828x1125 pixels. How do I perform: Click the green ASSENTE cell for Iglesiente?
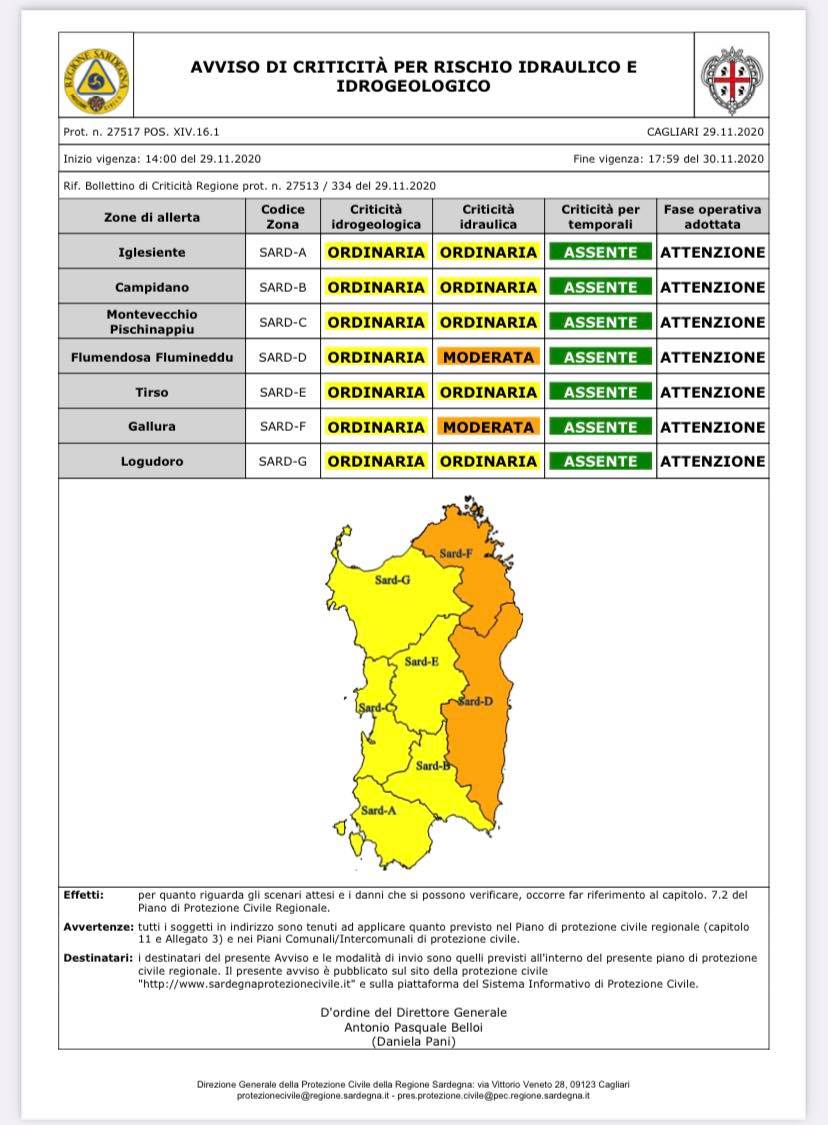600,253
